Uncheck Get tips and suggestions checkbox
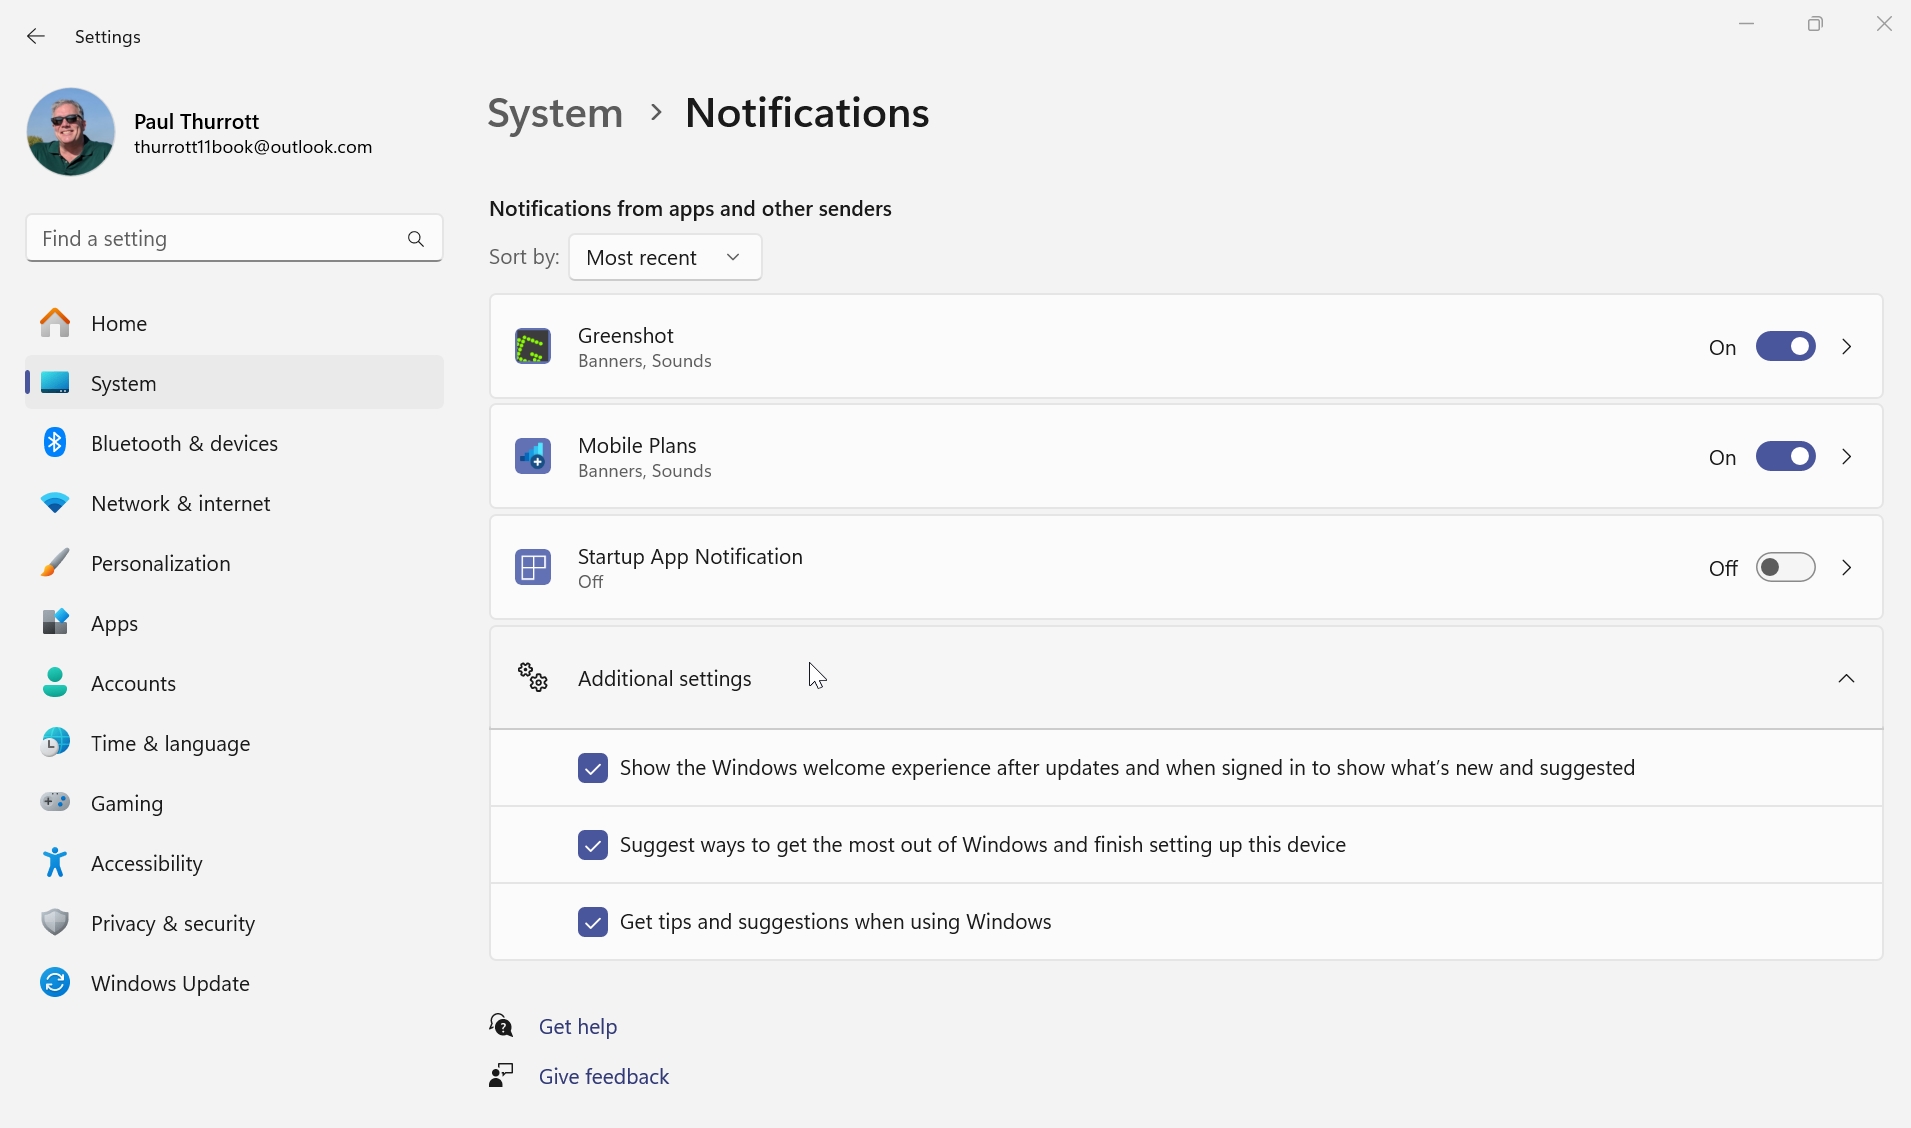The height and width of the screenshot is (1128, 1911). (x=593, y=922)
